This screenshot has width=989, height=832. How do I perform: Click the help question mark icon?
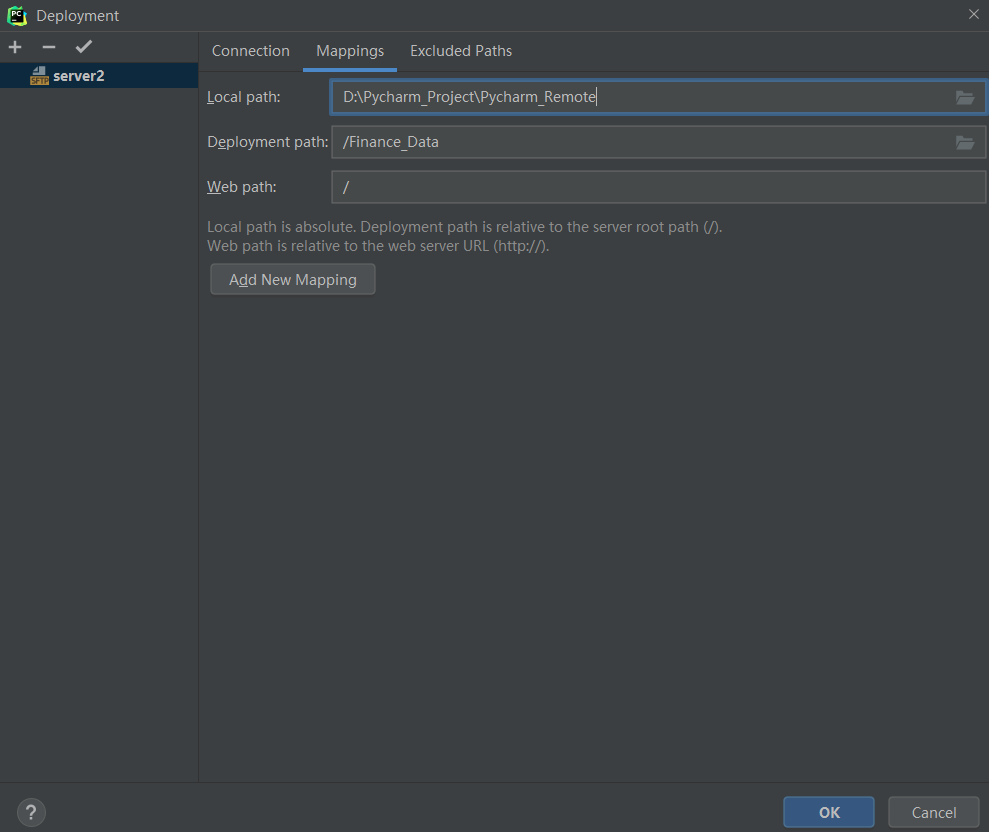click(x=30, y=812)
